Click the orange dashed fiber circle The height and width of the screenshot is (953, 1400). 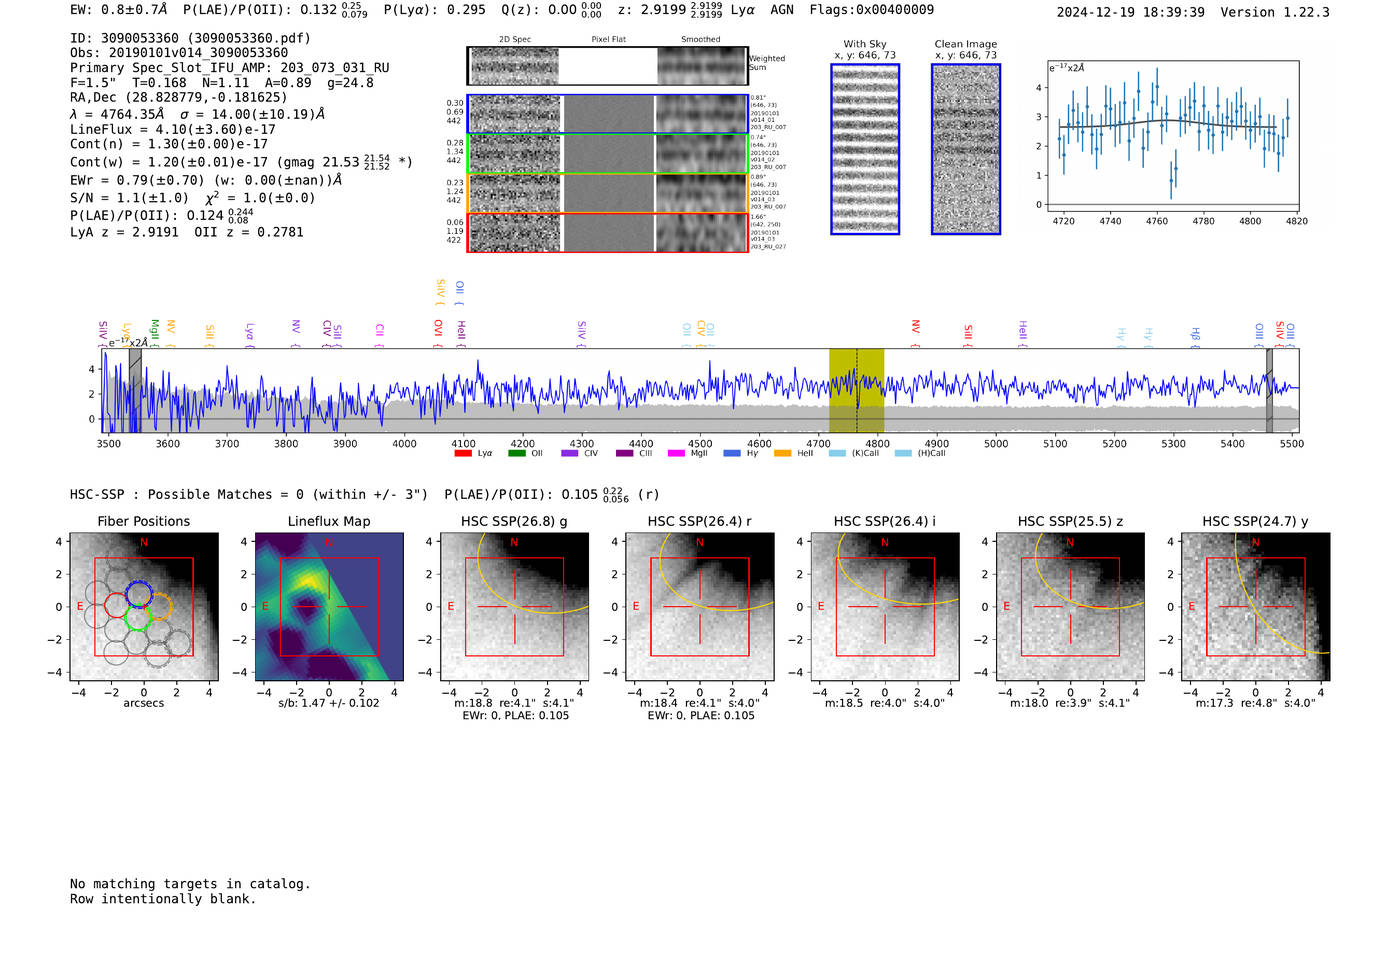coord(160,606)
